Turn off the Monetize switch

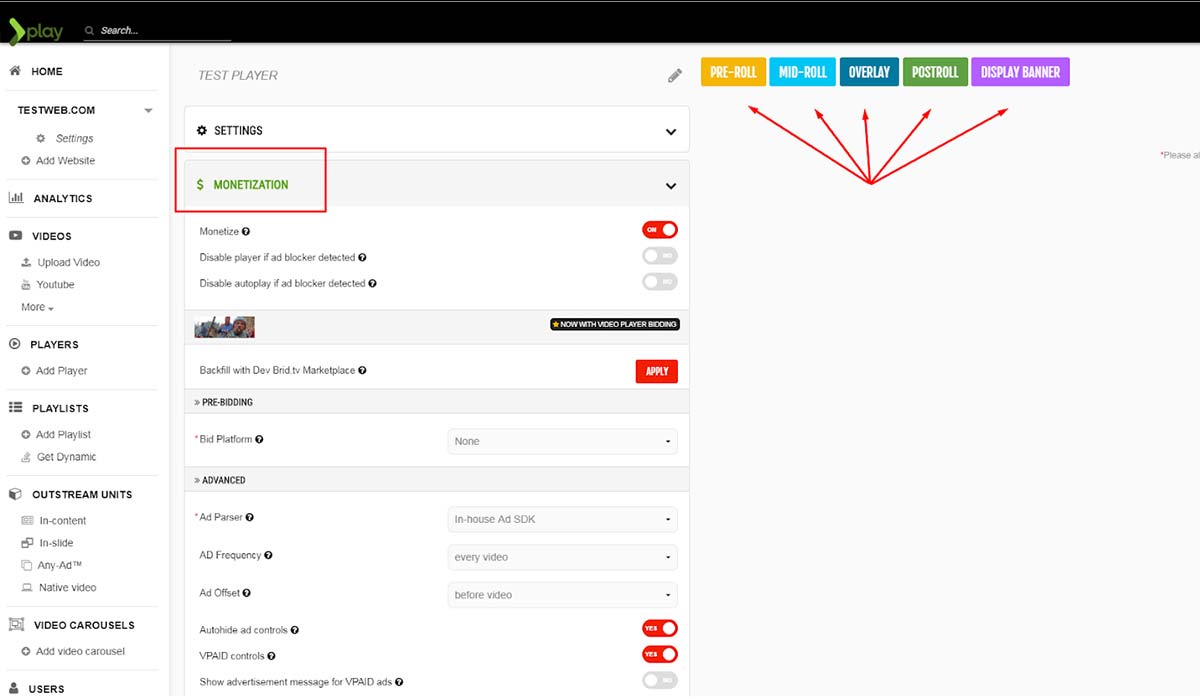[x=659, y=230]
